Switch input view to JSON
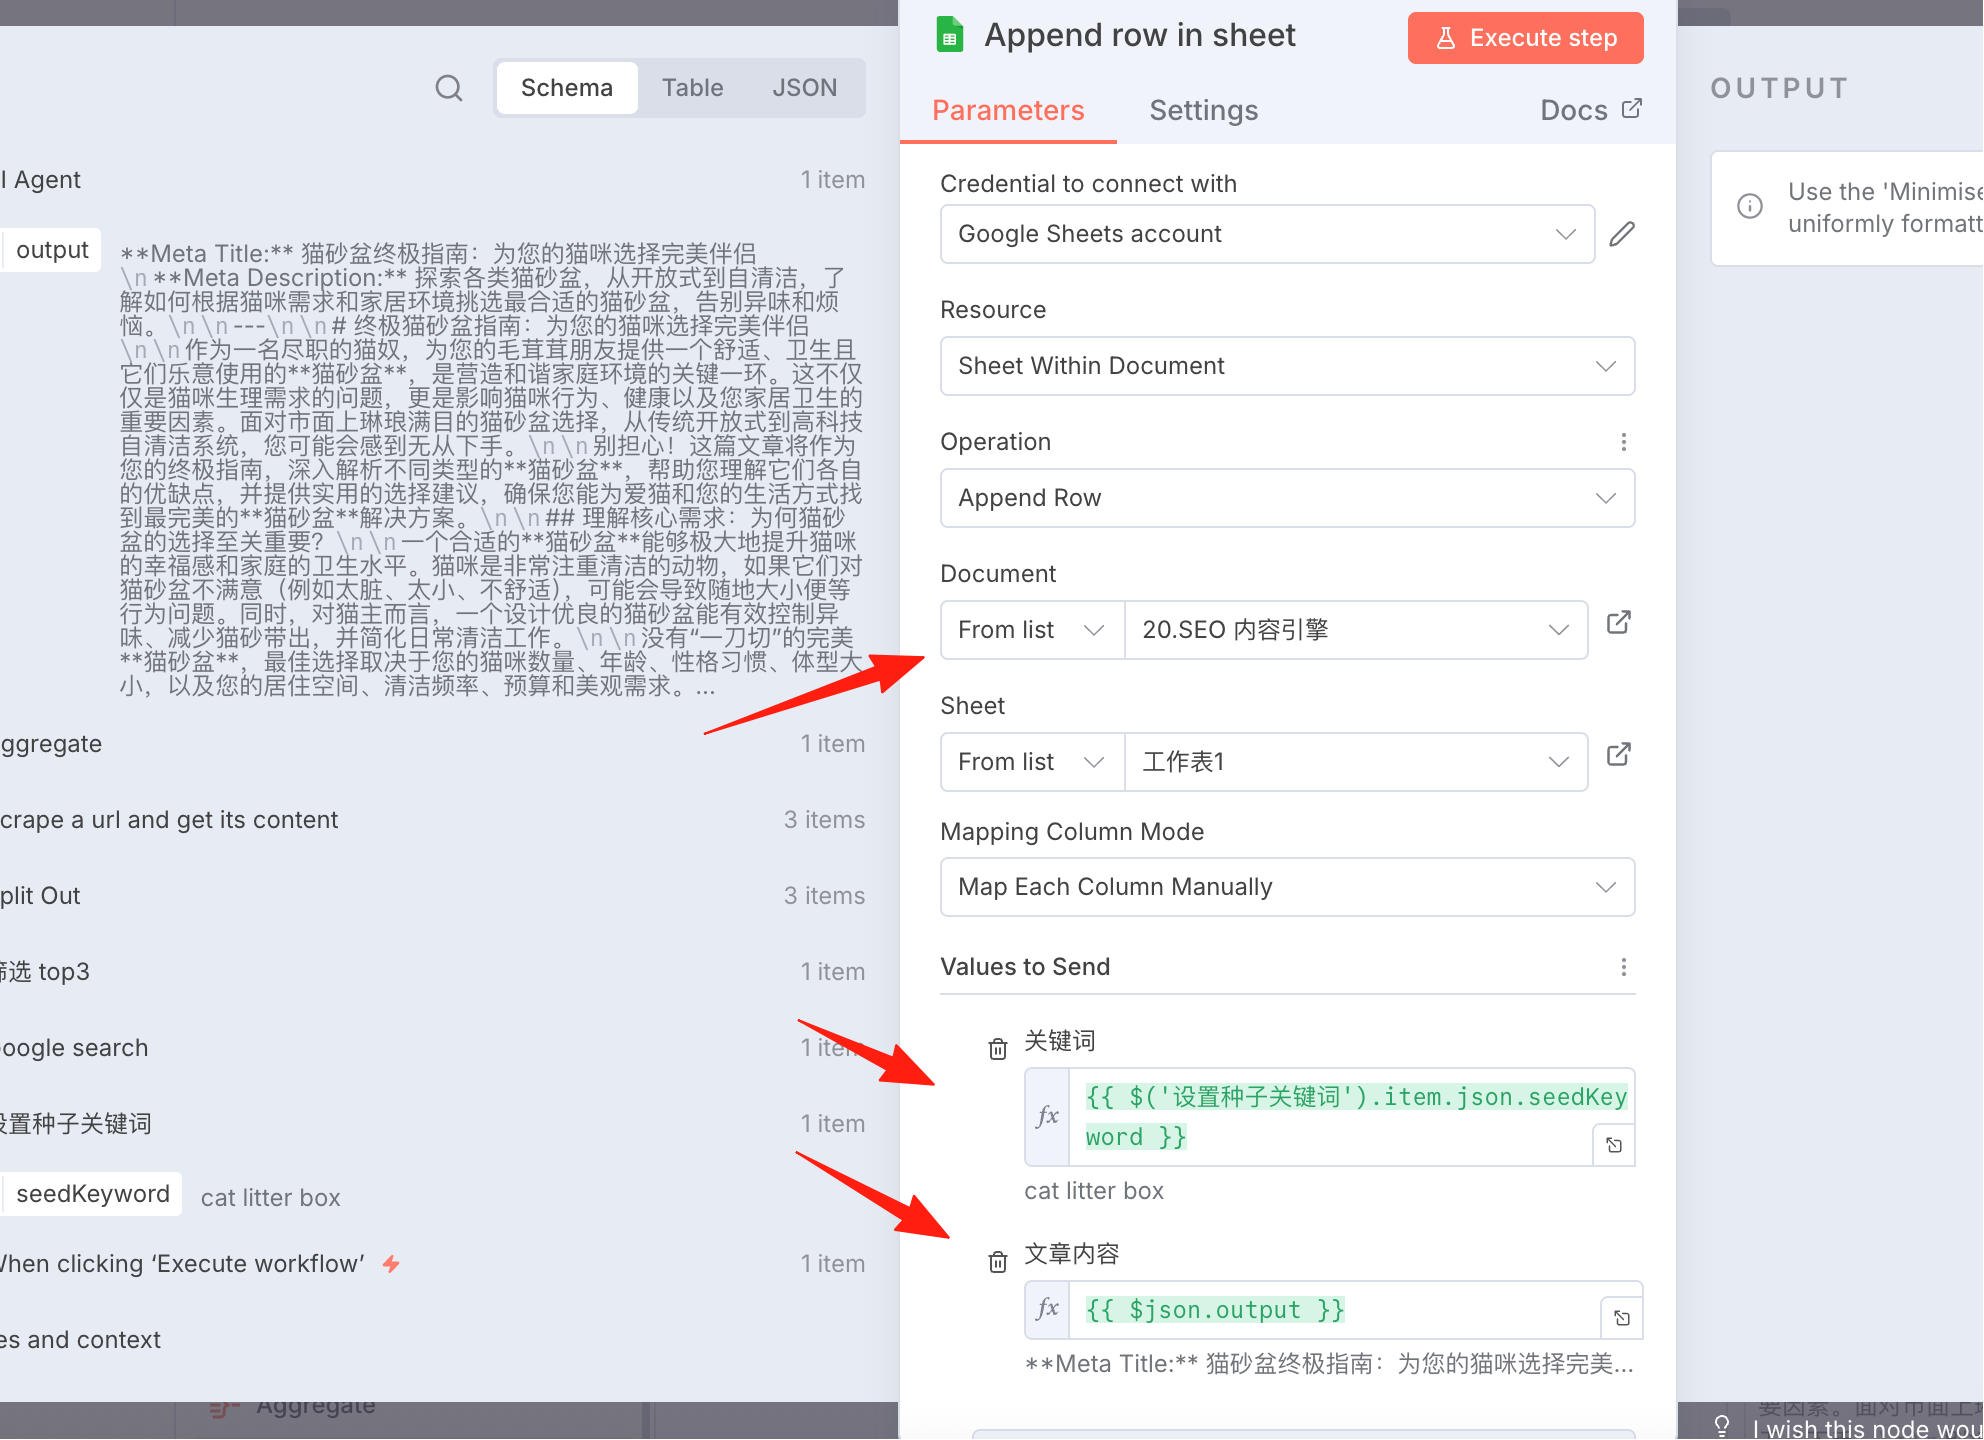This screenshot has width=1984, height=1440. 804,88
